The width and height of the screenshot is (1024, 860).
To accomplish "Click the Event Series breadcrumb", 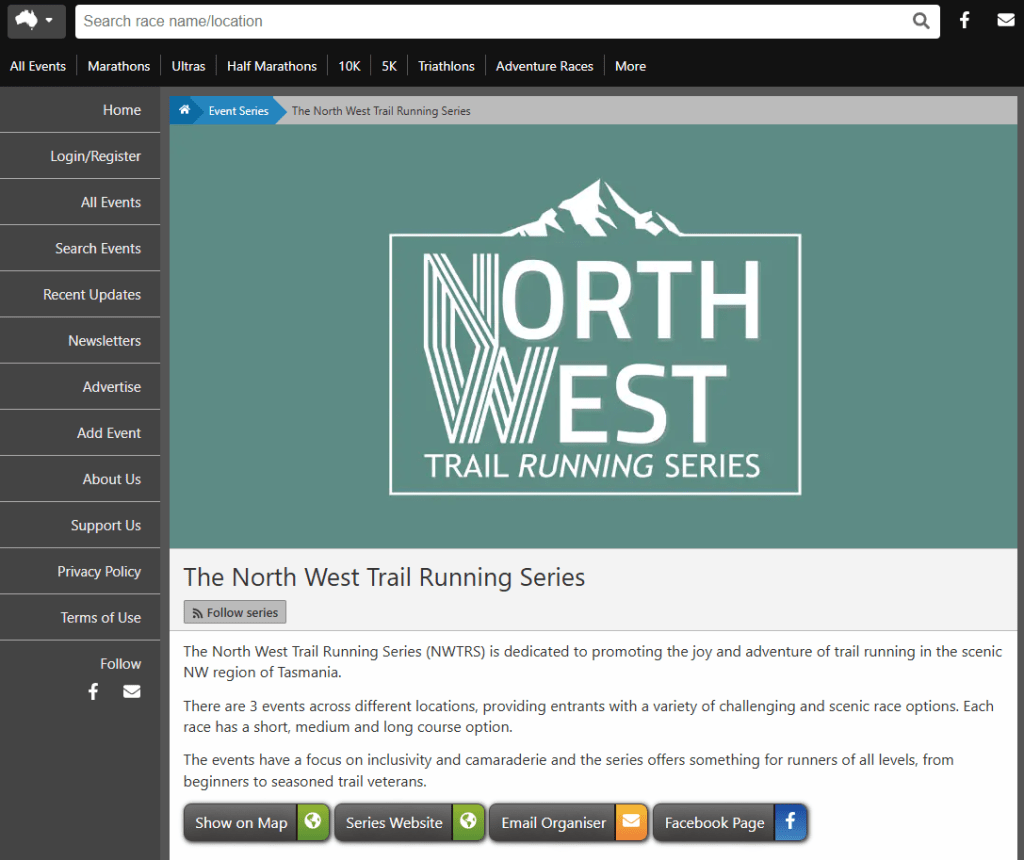I will coord(238,111).
